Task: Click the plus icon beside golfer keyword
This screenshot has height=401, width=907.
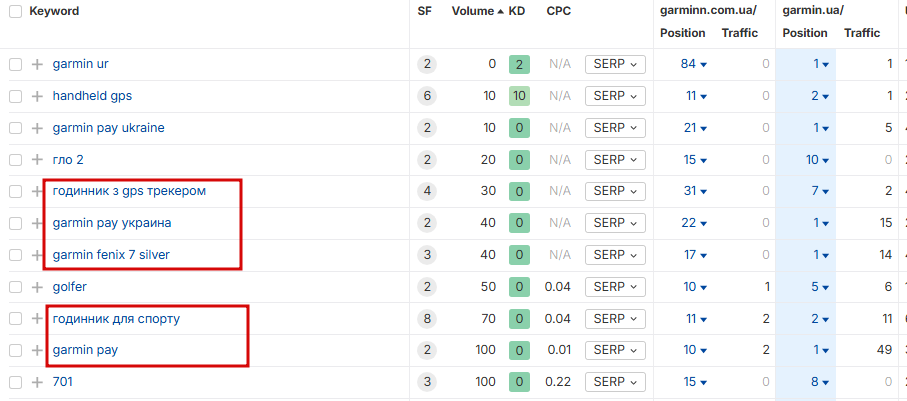Action: [x=37, y=287]
